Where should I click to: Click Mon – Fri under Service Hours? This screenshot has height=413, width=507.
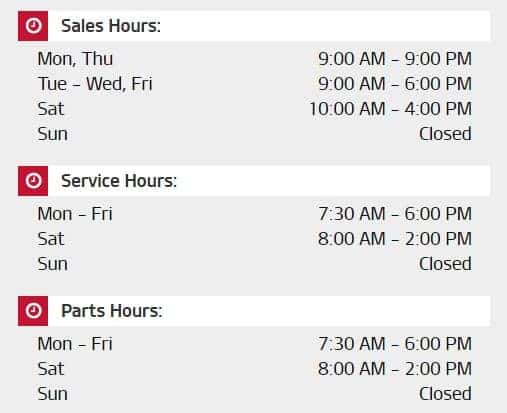pyautogui.click(x=75, y=214)
